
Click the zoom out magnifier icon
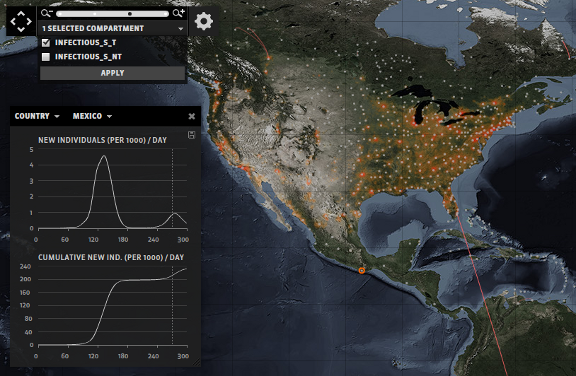tap(46, 14)
